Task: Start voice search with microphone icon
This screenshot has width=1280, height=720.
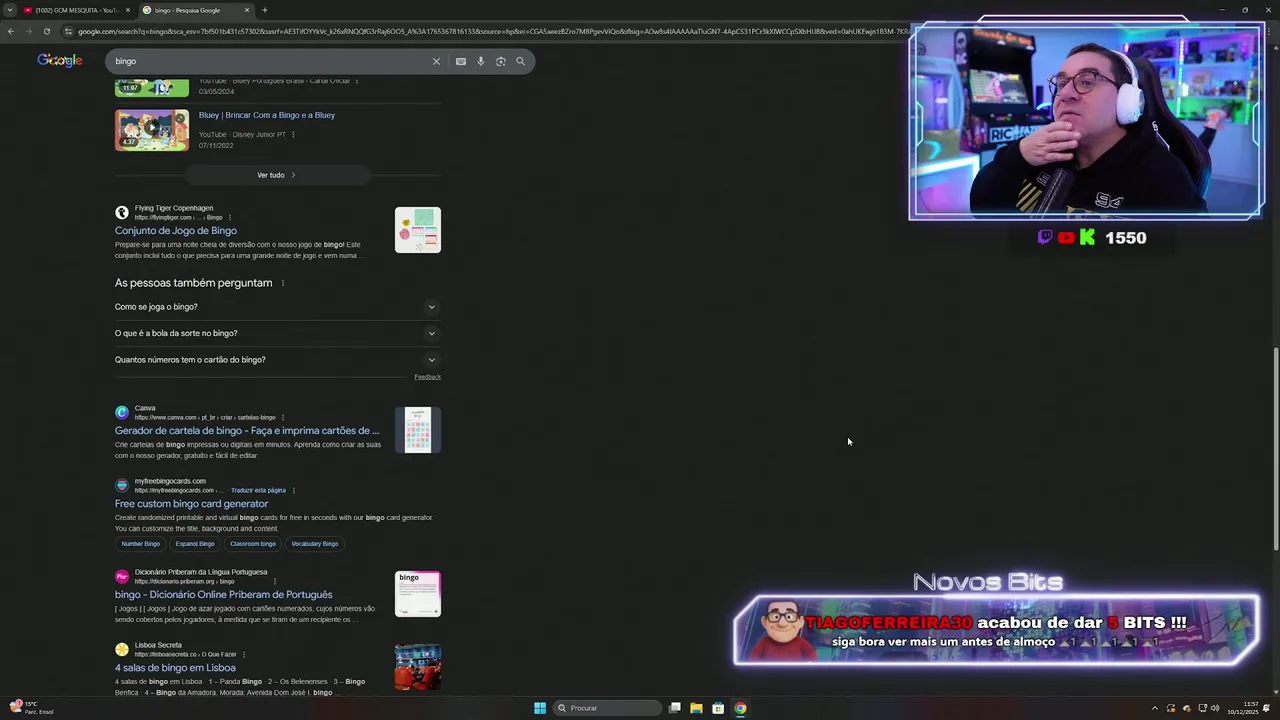Action: click(x=481, y=61)
